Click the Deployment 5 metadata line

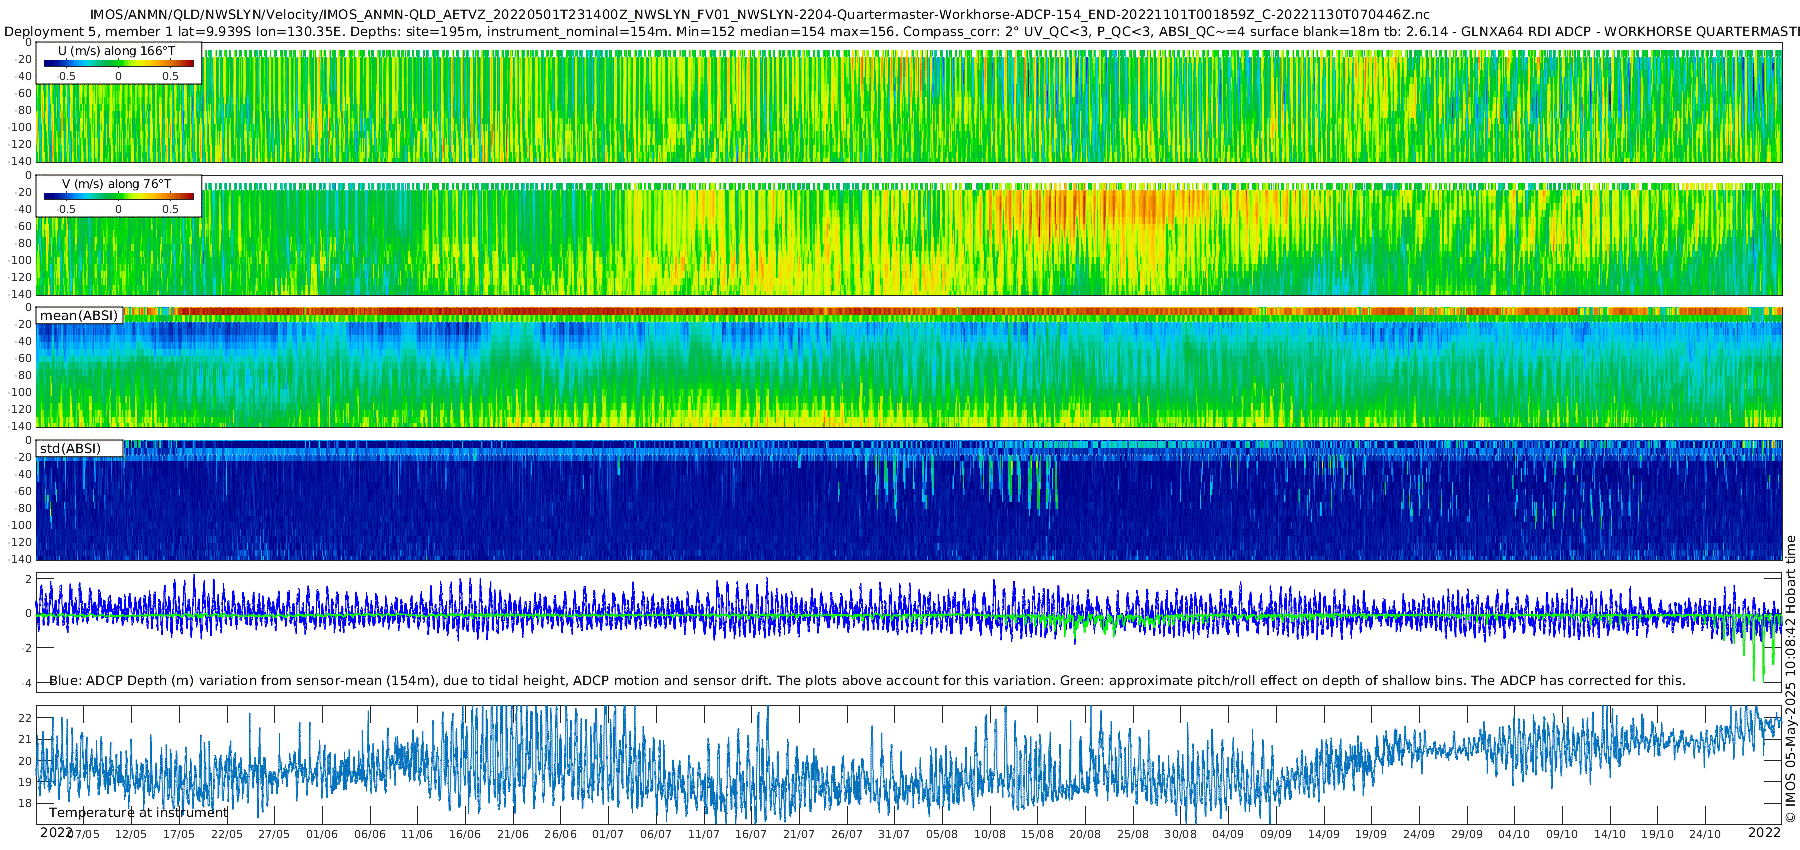click(900, 31)
